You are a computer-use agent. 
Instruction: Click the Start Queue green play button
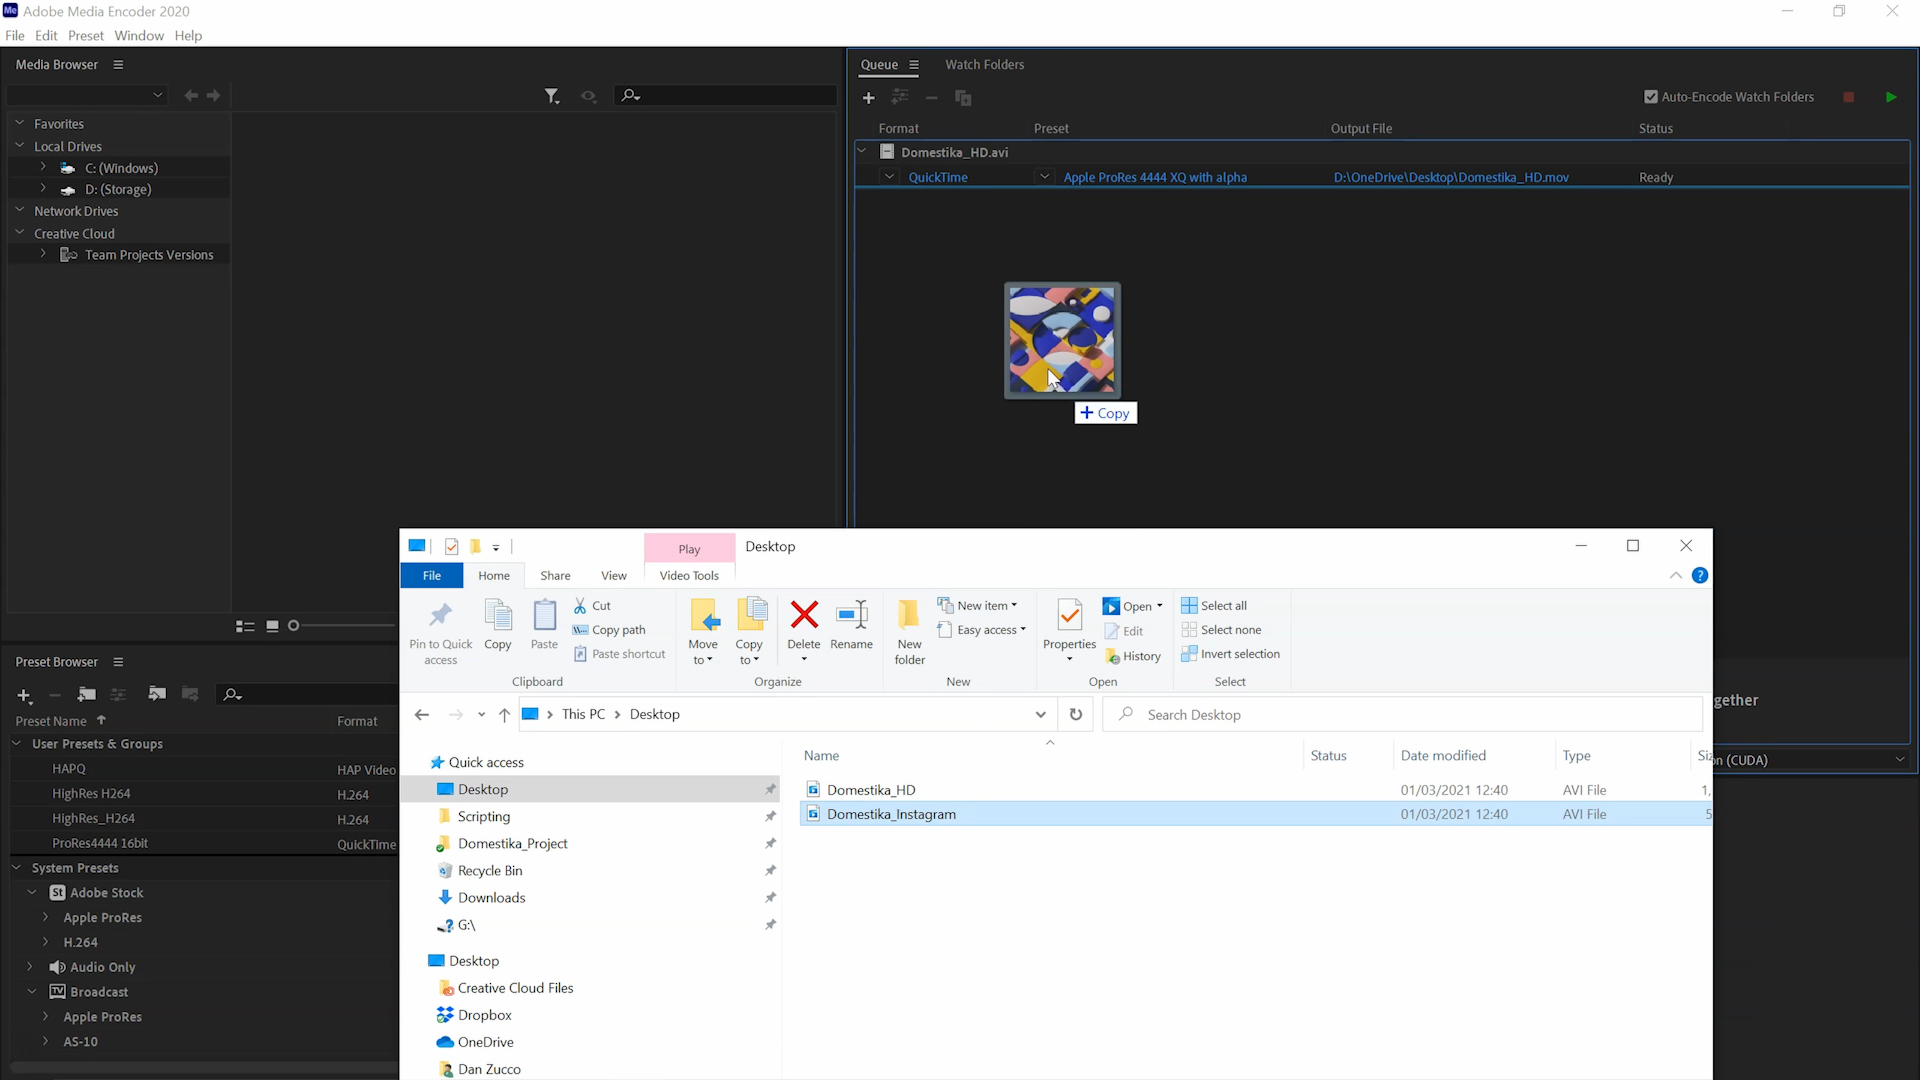[1890, 97]
